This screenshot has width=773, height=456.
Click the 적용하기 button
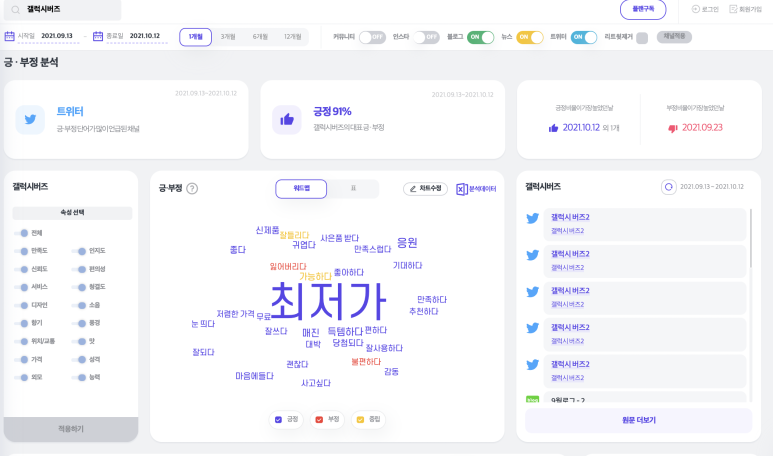pos(71,429)
